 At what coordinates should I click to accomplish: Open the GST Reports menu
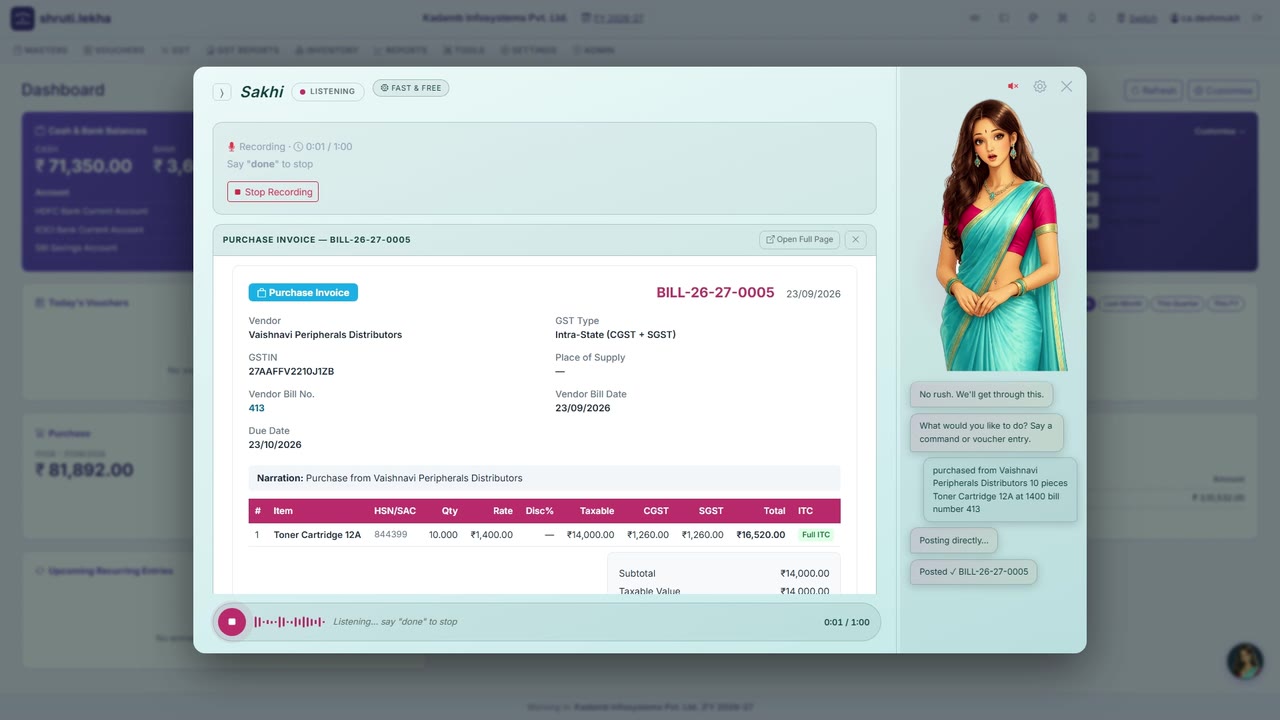(x=243, y=50)
